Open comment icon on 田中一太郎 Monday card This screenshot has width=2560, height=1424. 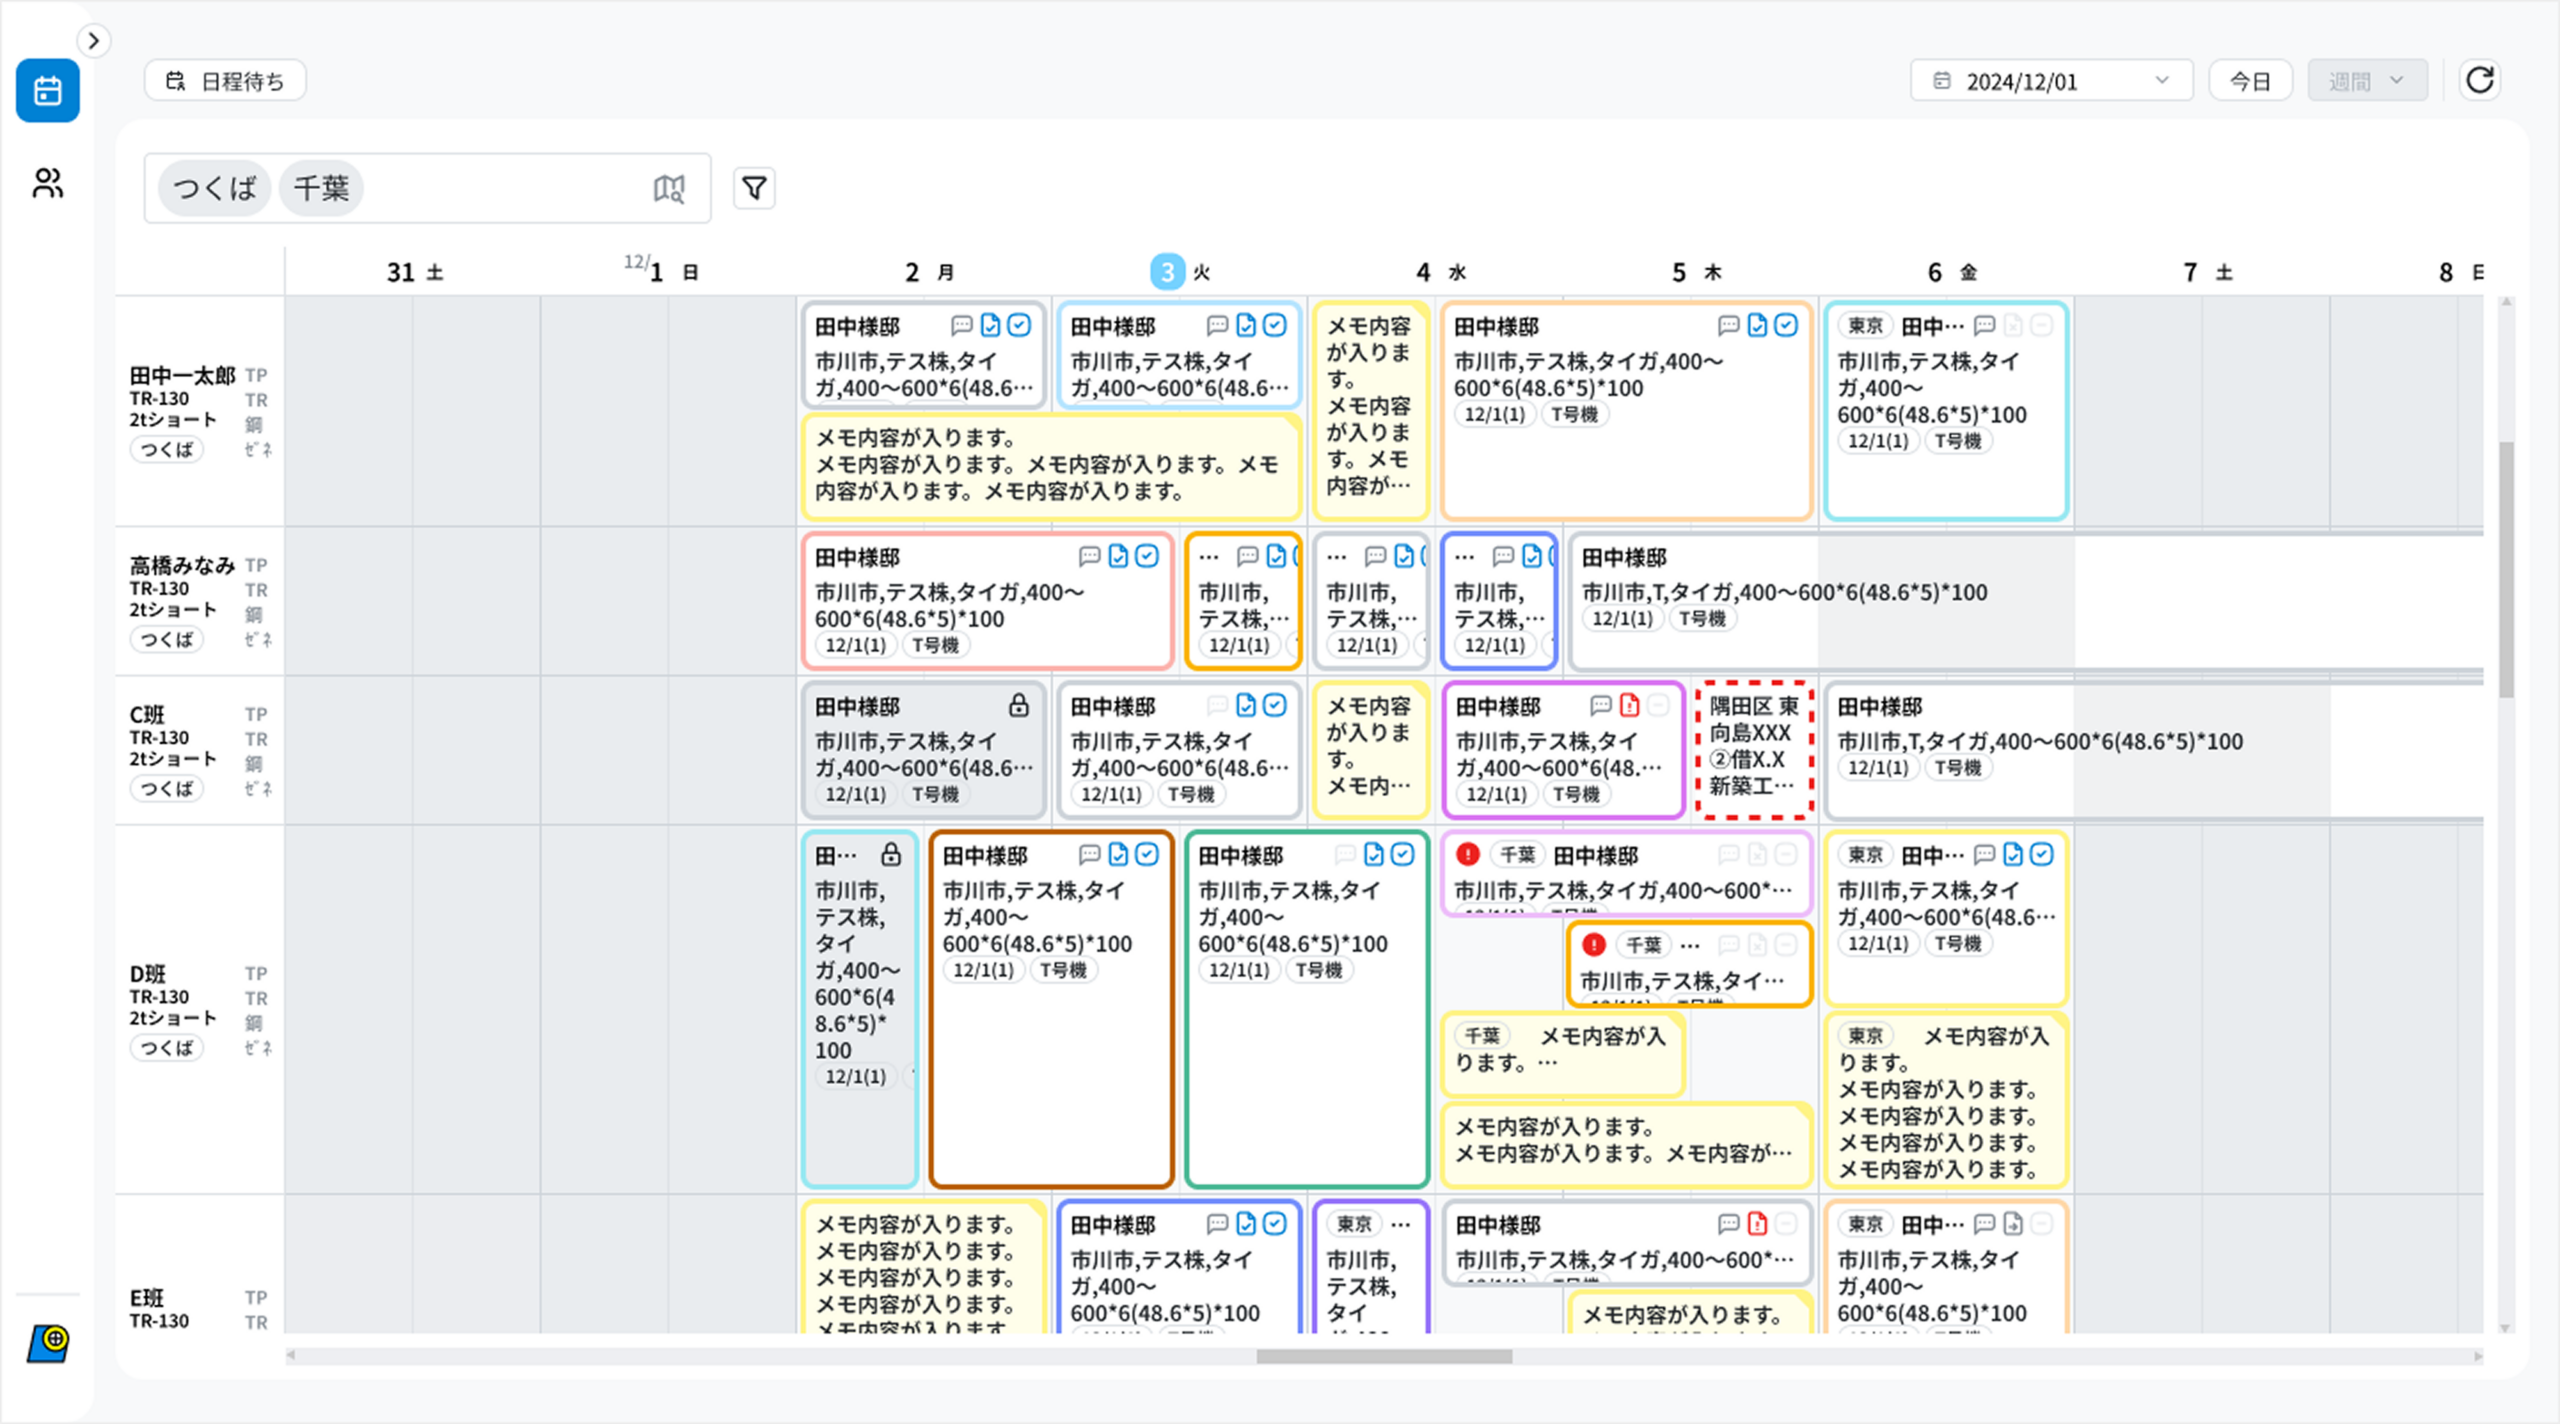[961, 325]
